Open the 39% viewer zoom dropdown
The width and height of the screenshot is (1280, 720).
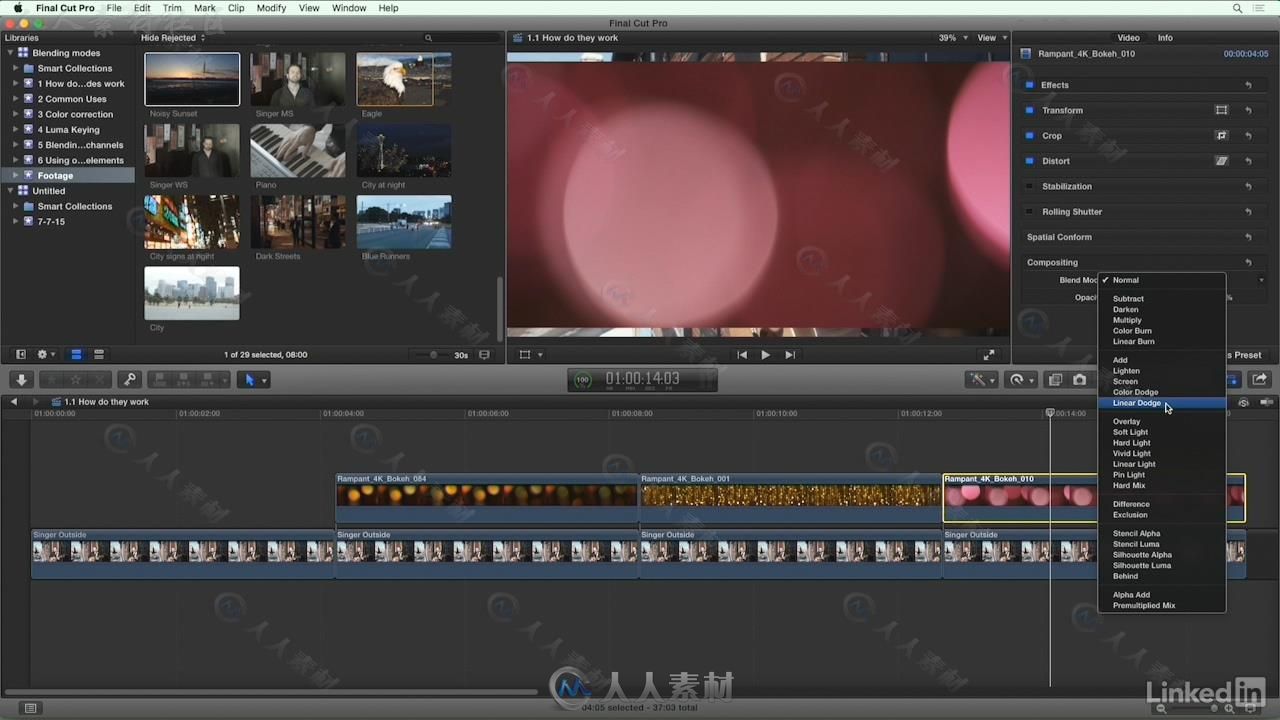click(952, 38)
